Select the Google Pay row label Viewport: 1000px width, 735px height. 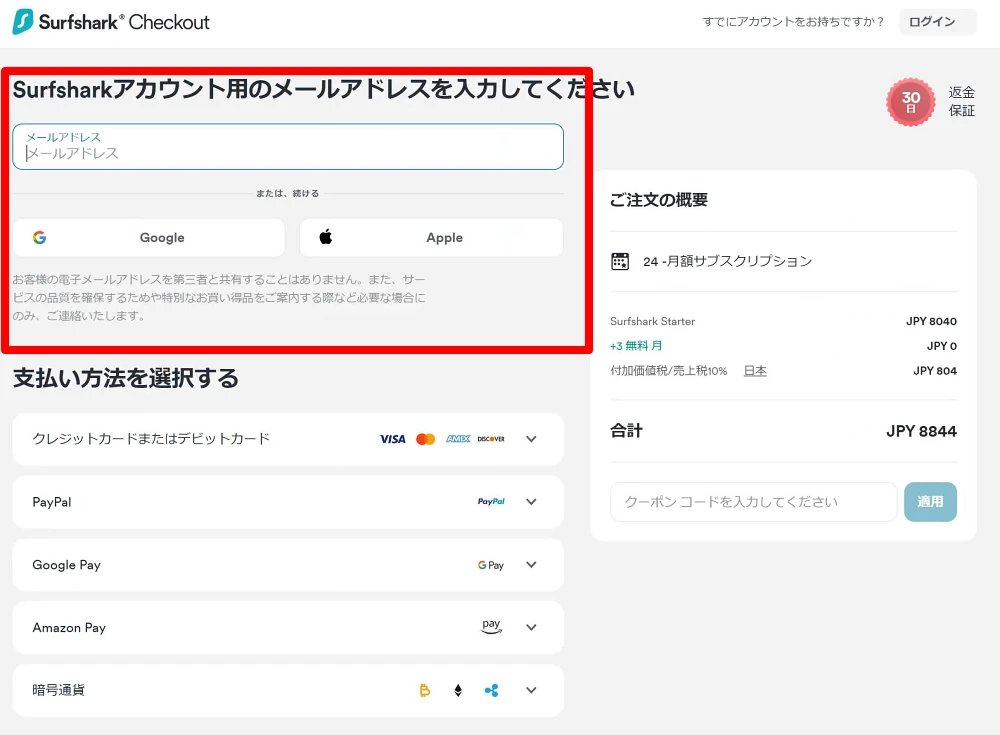click(x=66, y=565)
